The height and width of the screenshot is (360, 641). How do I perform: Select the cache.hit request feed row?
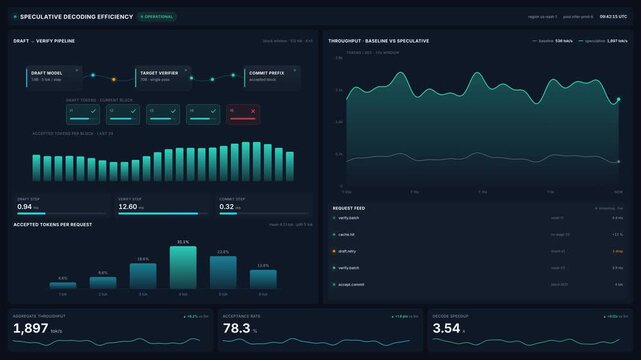tap(477, 235)
